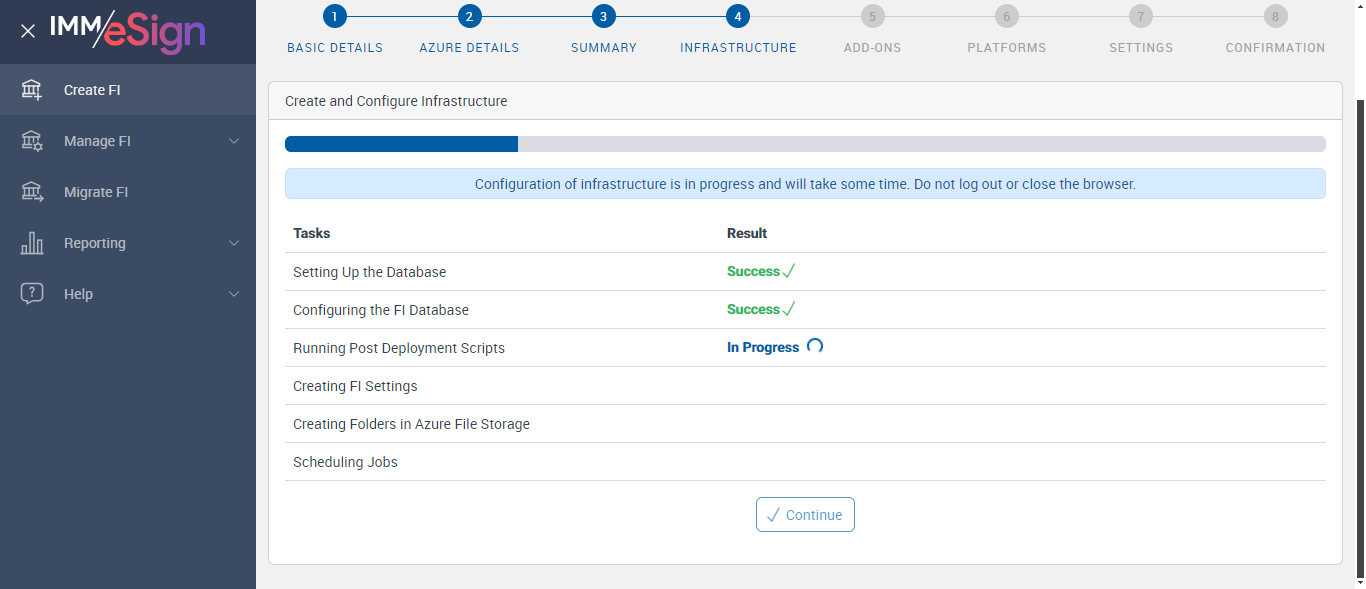Click the Tasks column header
The height and width of the screenshot is (589, 1366).
tap(312, 233)
